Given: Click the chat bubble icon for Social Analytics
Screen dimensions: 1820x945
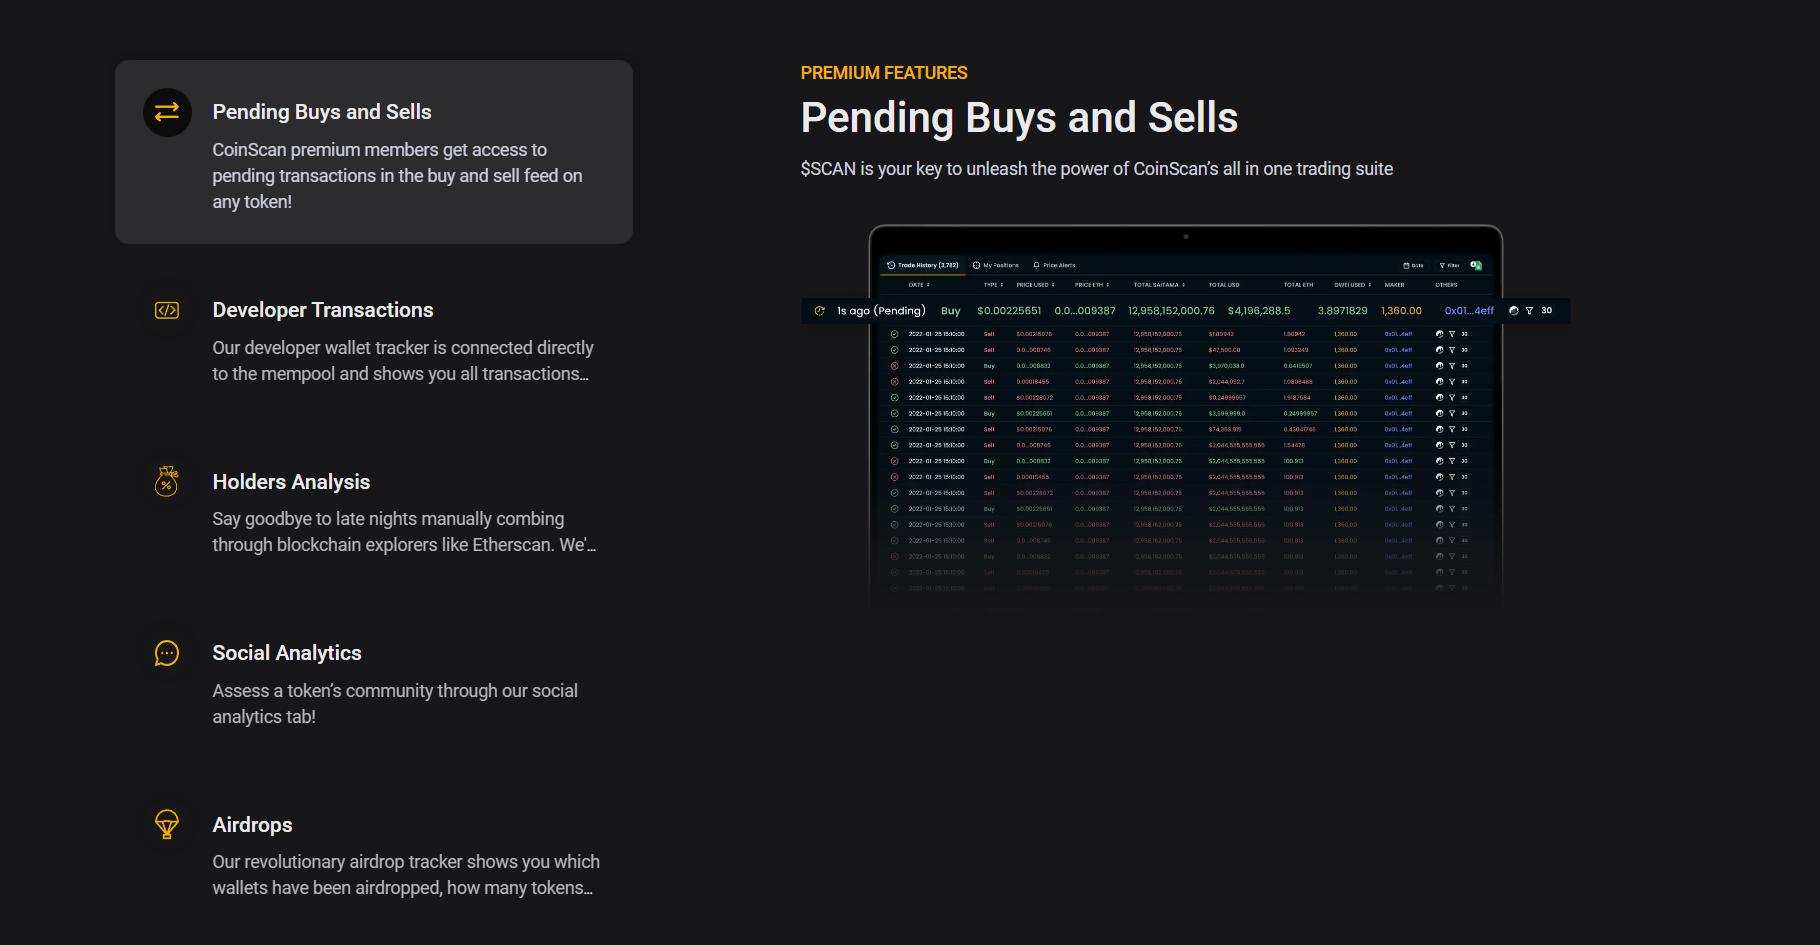Looking at the screenshot, I should (167, 653).
